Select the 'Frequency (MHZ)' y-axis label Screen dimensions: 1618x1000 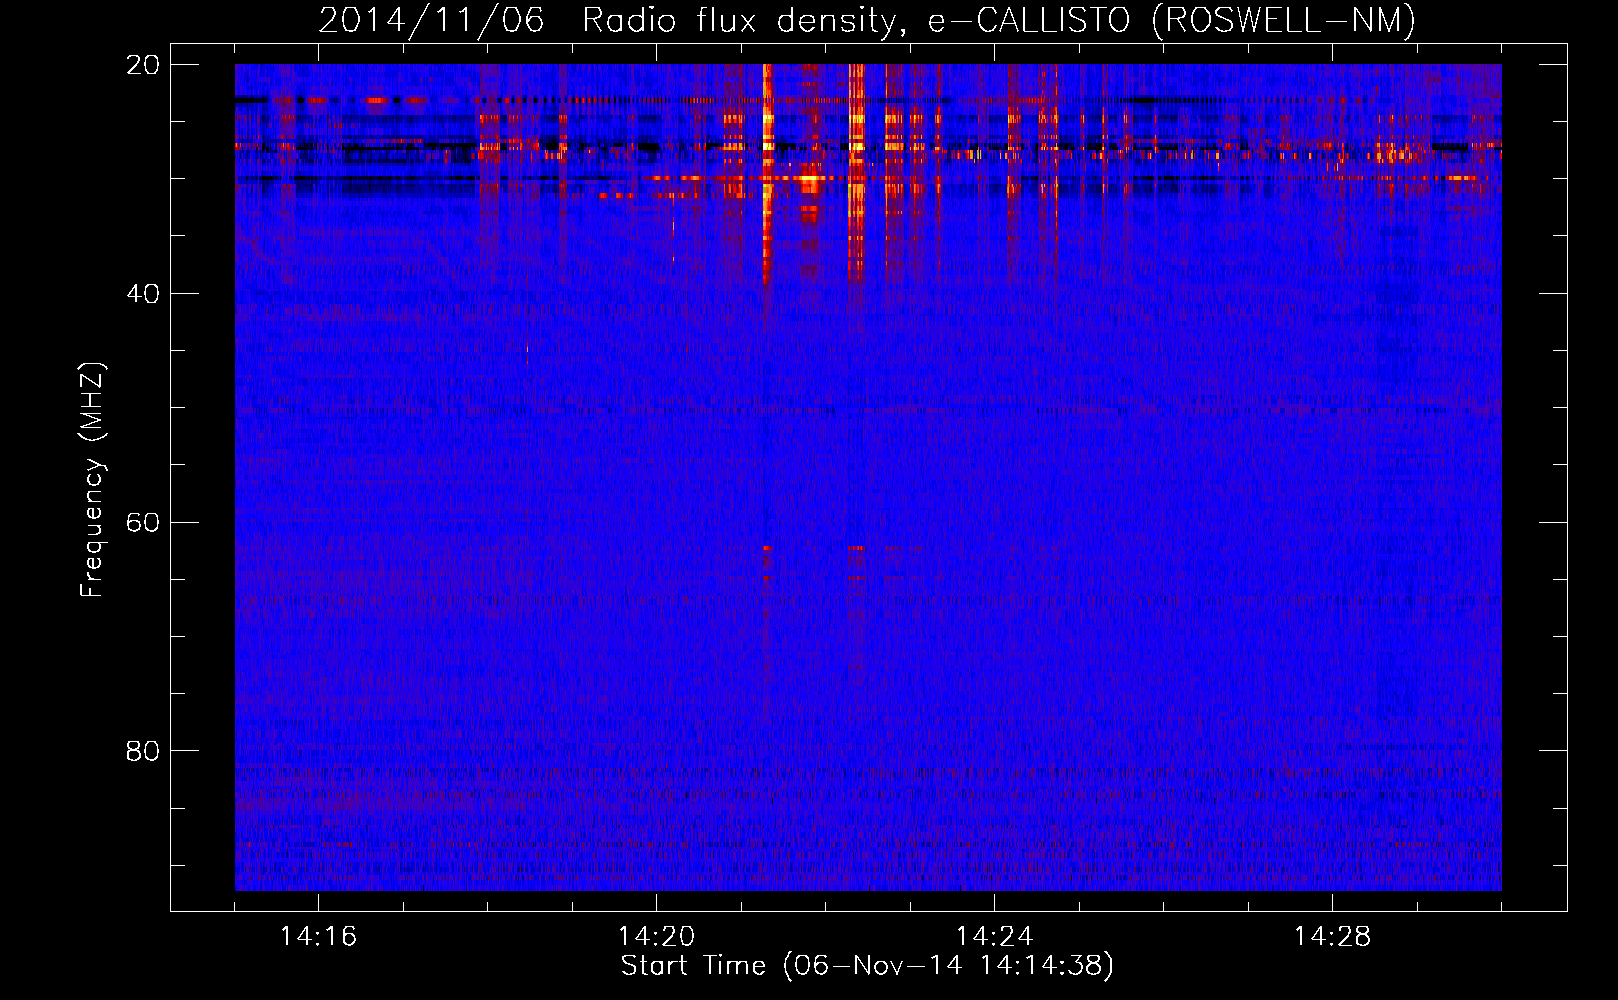coord(92,480)
